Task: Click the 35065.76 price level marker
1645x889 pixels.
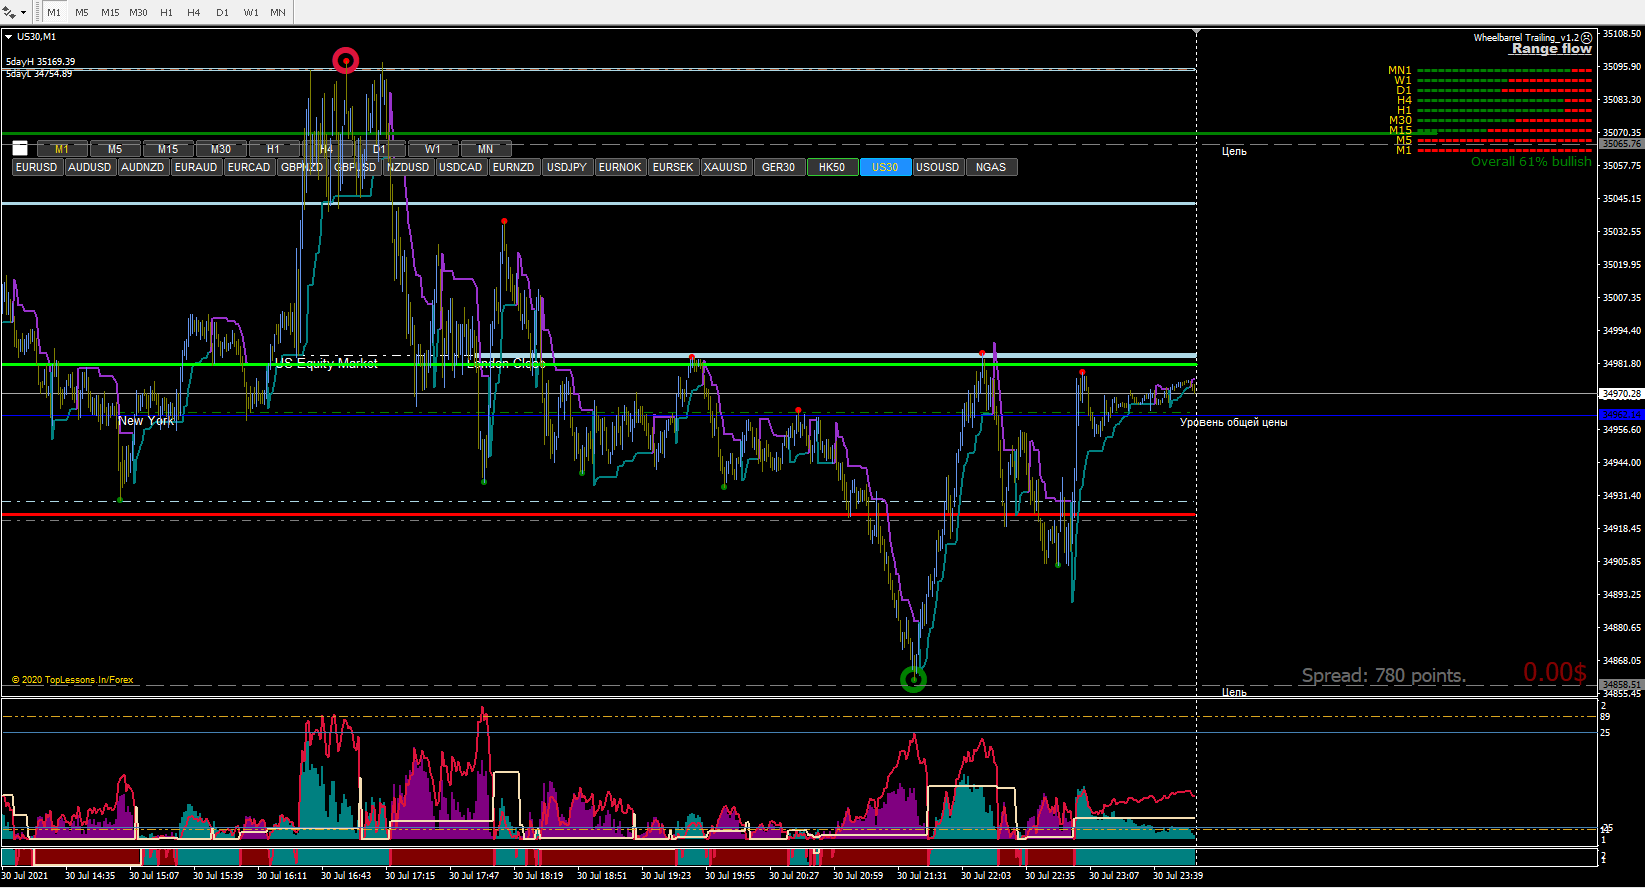Action: point(1622,144)
